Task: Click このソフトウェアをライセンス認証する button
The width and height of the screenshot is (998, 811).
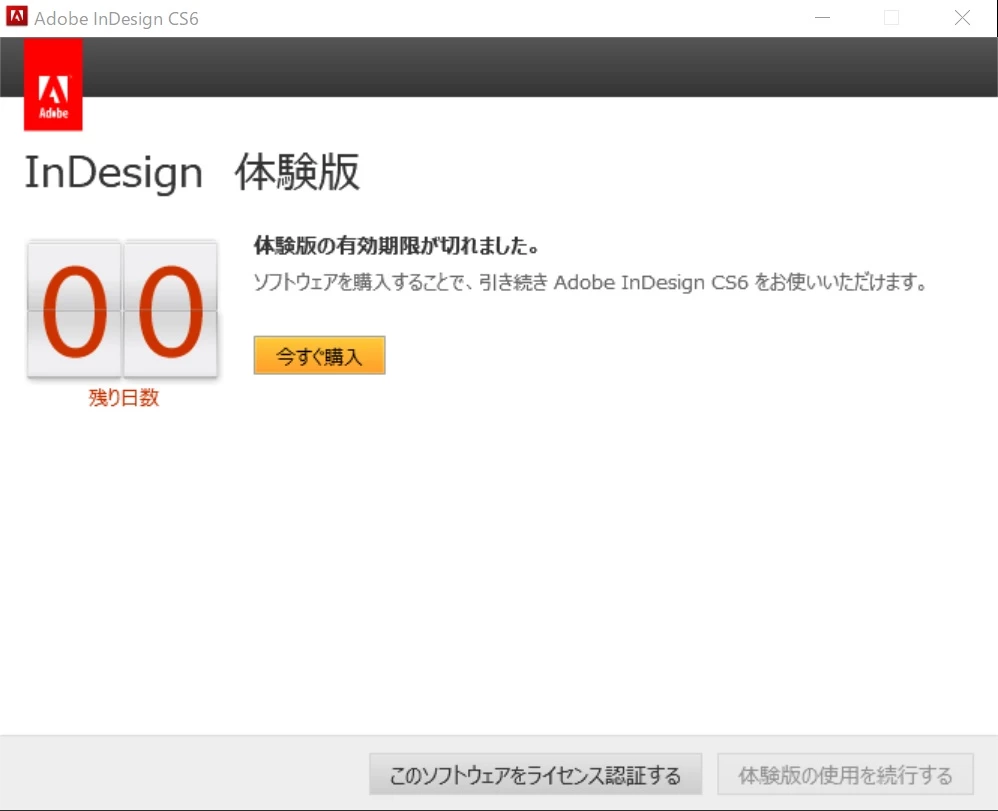Action: (x=535, y=774)
